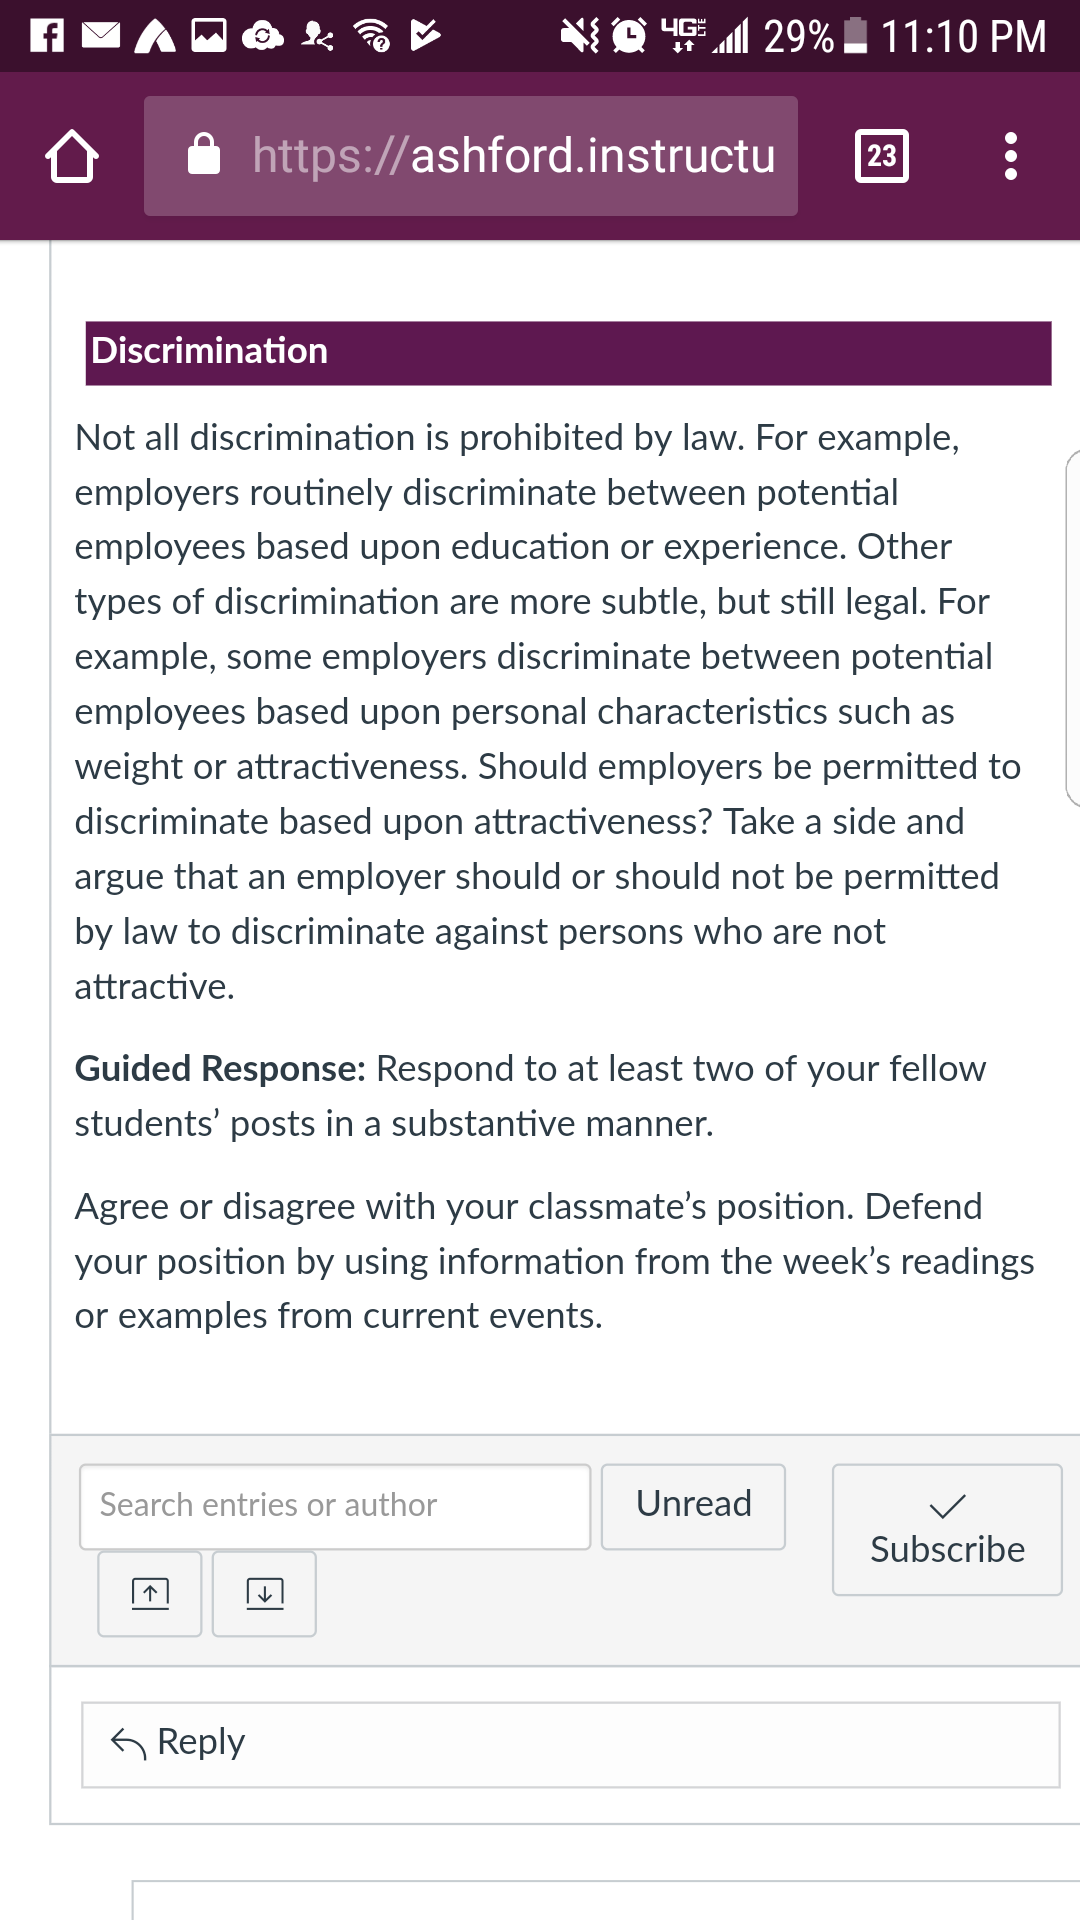Viewport: 1080px width, 1920px height.
Task: Tap the secure padlock icon in address bar
Action: click(x=204, y=154)
